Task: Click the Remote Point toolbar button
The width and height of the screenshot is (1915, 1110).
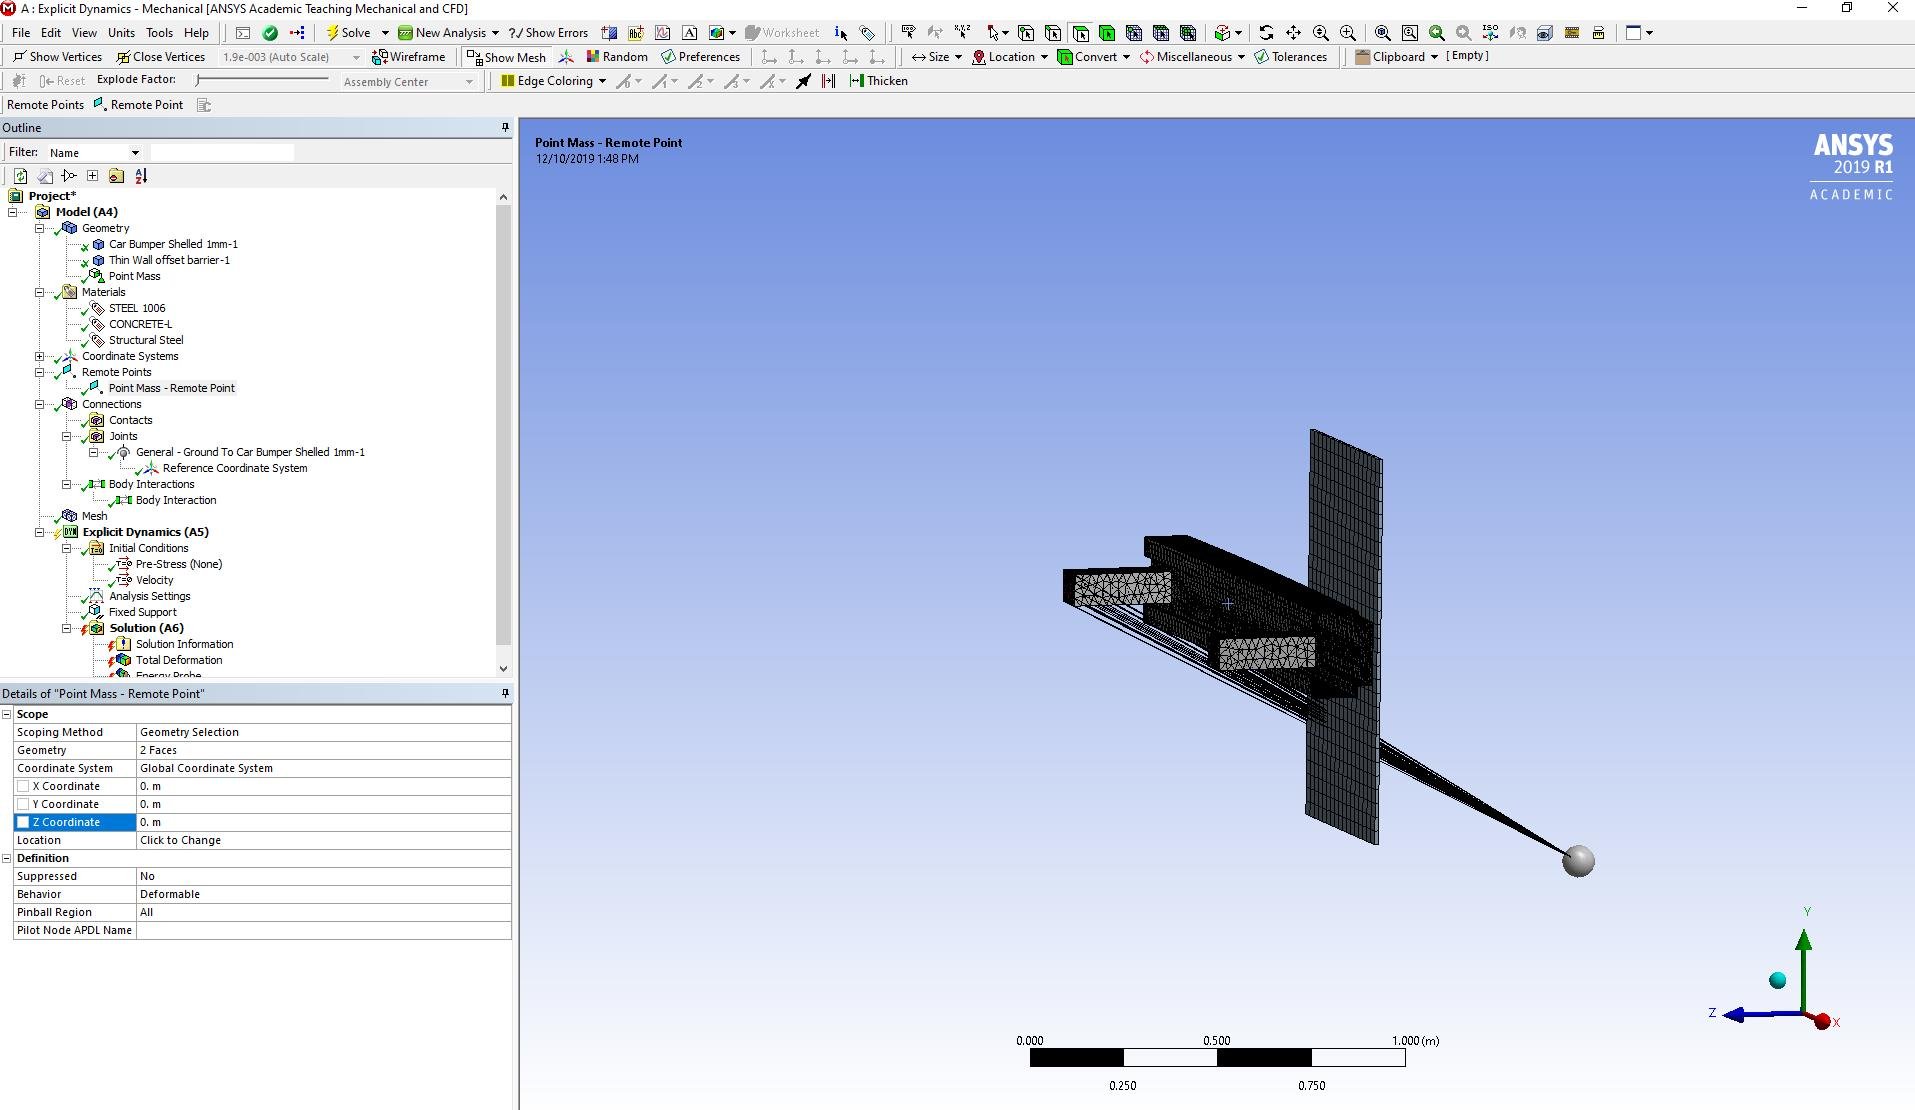Action: [138, 105]
